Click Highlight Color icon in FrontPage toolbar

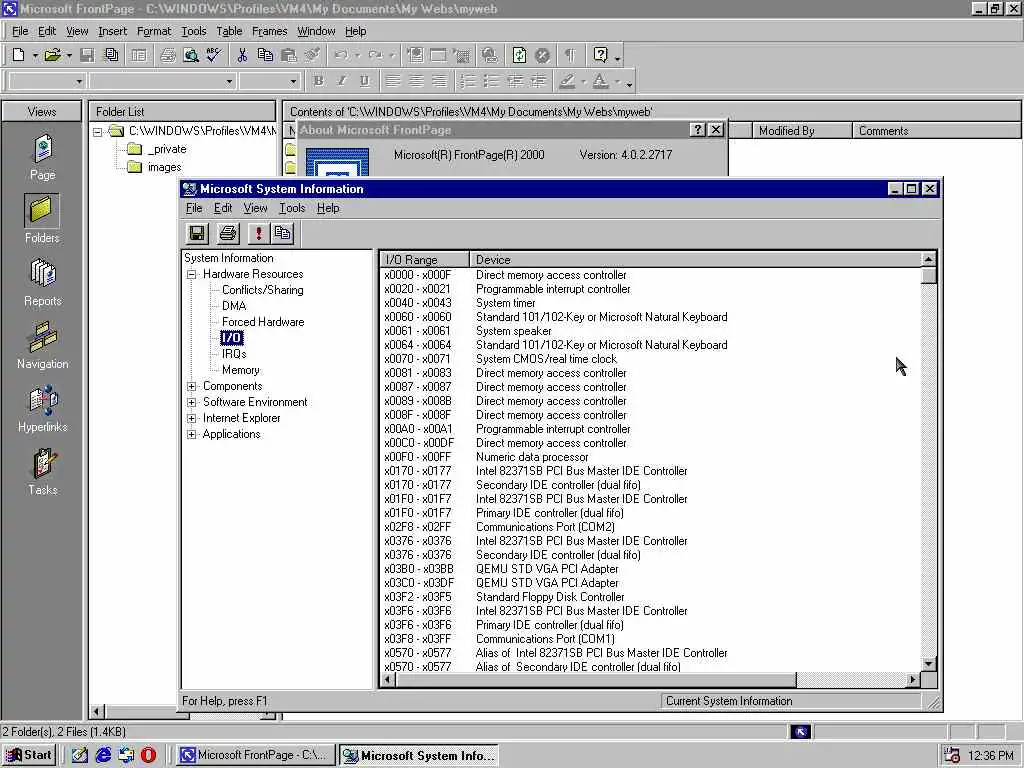tap(567, 81)
